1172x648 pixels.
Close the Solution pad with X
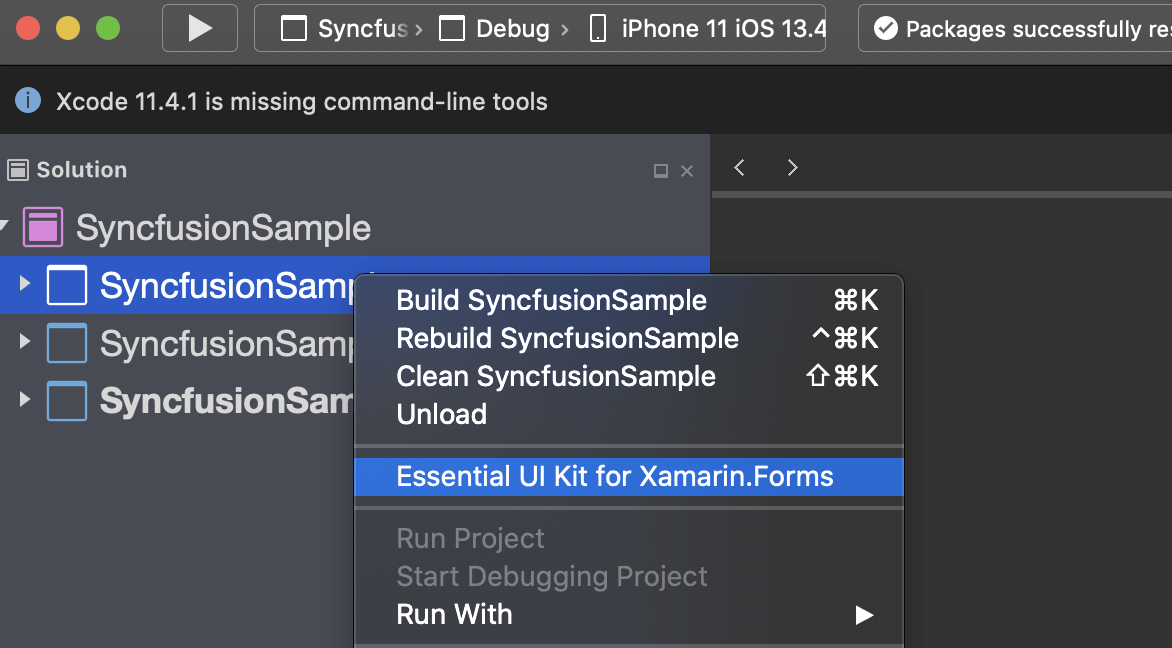[x=687, y=171]
